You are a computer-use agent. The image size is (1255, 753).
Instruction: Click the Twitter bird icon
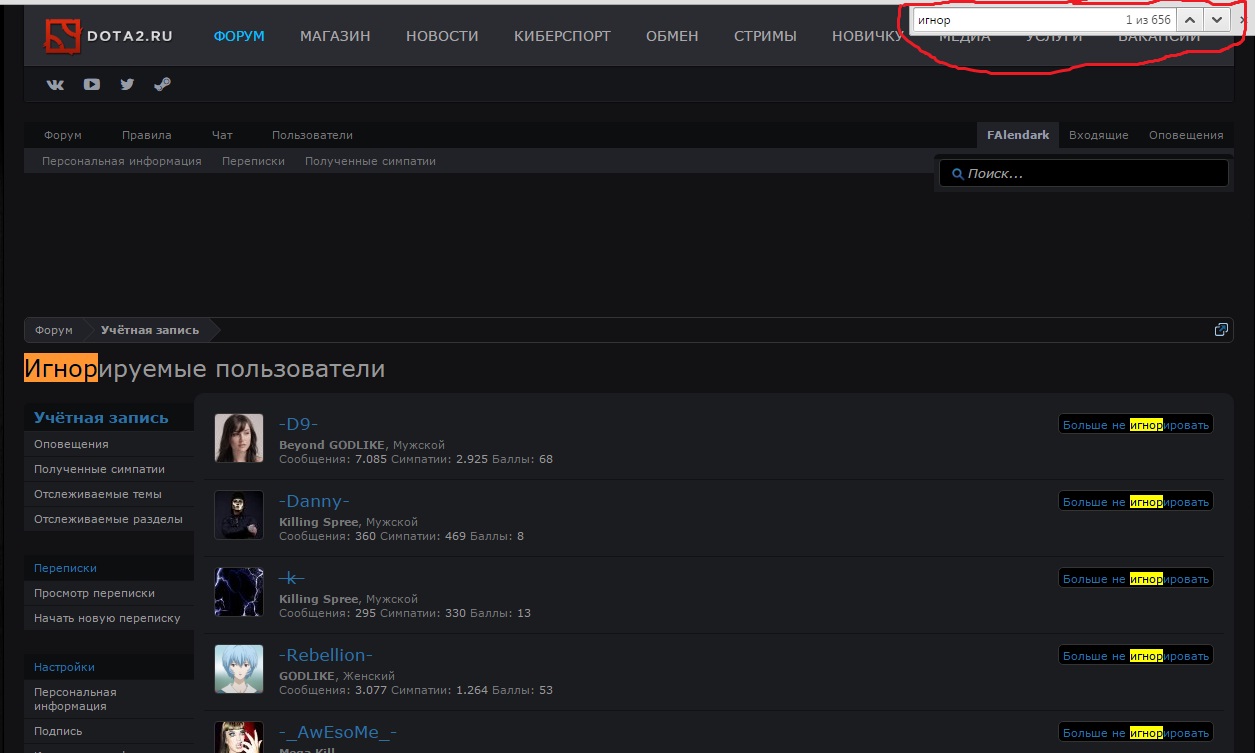[127, 85]
